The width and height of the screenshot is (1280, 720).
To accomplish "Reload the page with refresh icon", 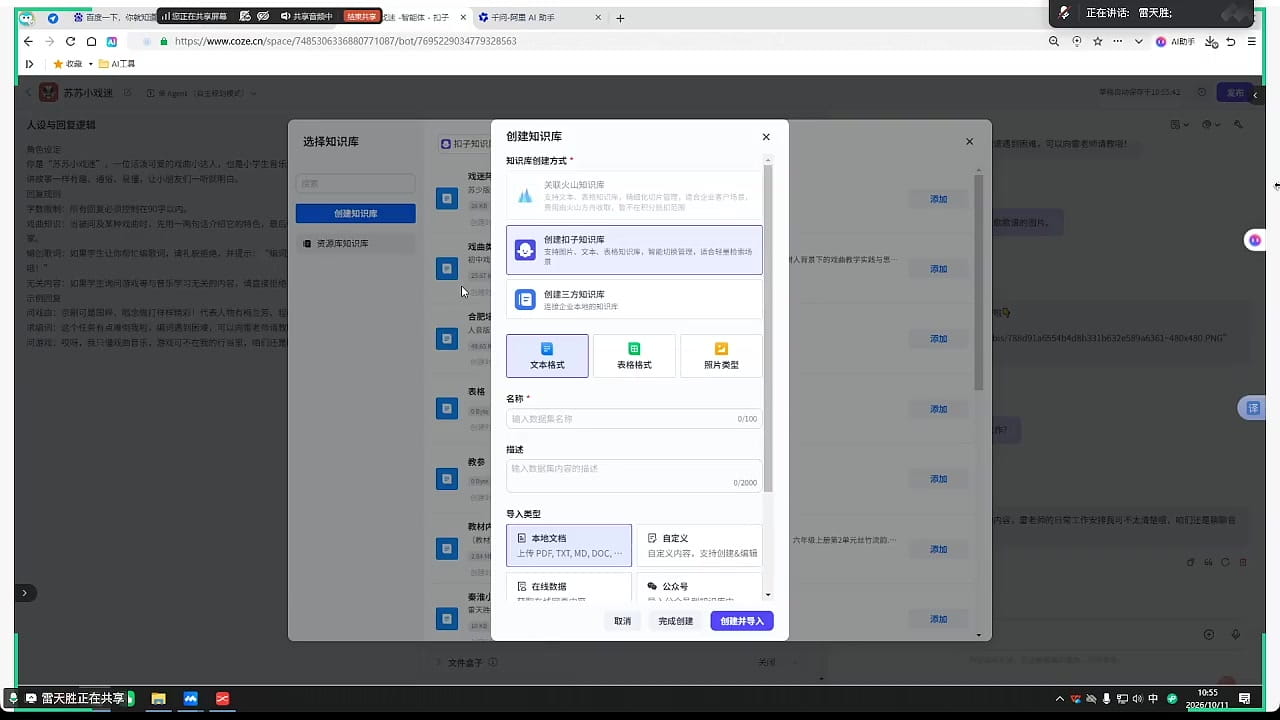I will [x=70, y=42].
